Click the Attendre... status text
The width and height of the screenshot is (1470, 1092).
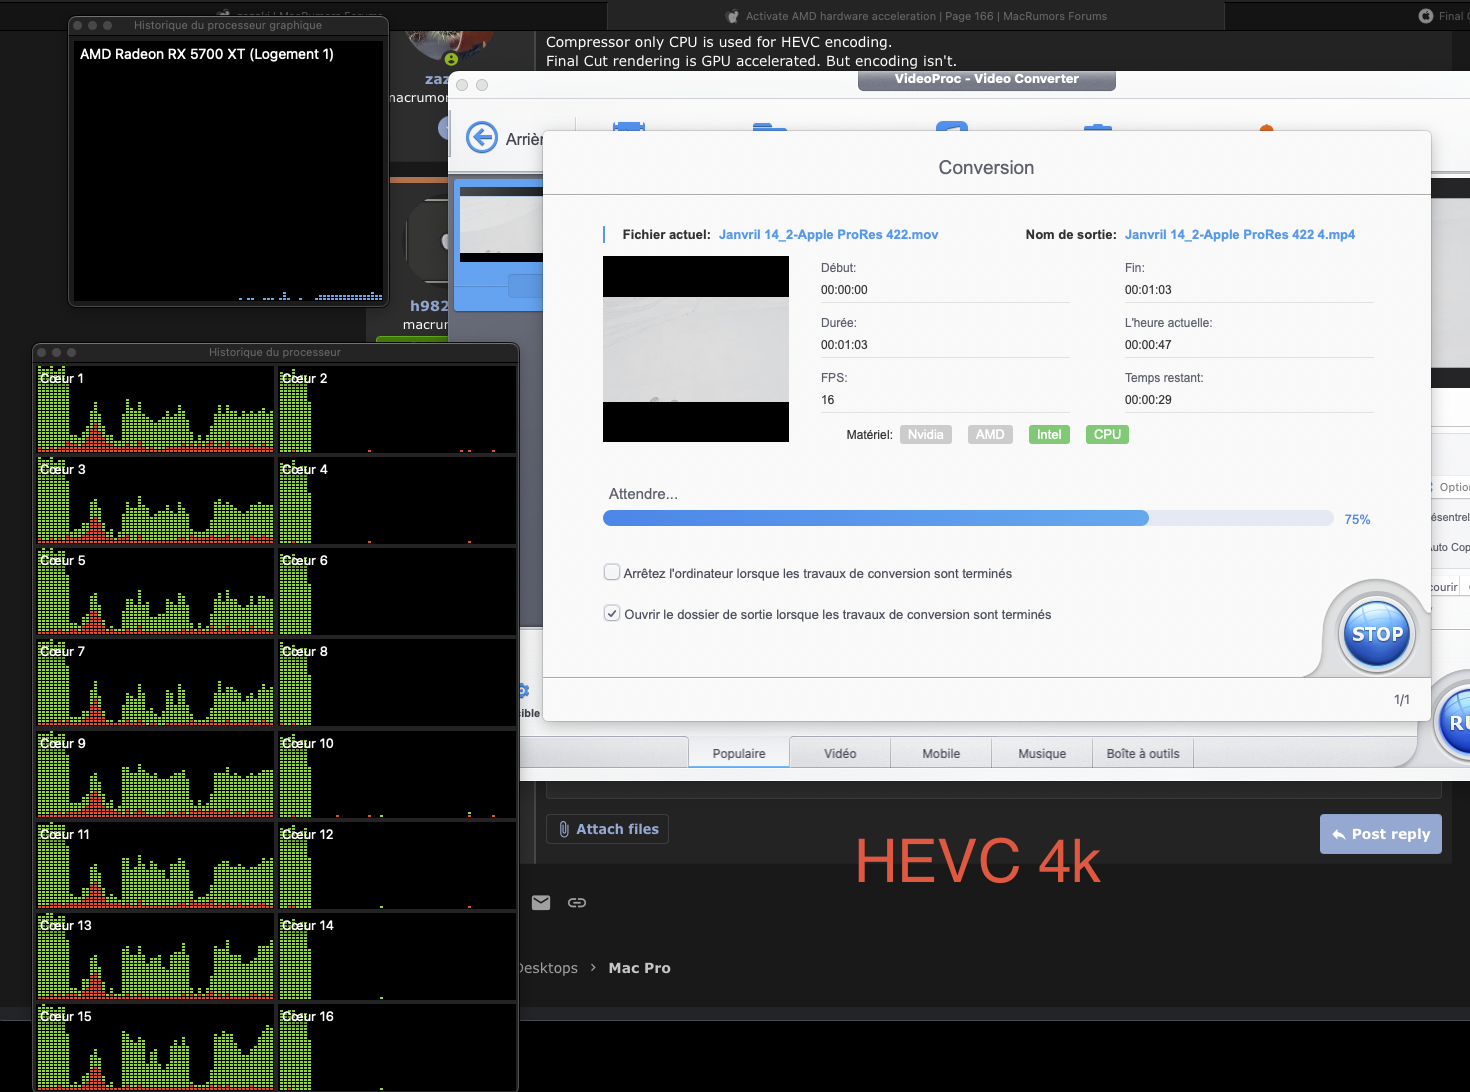click(x=643, y=494)
